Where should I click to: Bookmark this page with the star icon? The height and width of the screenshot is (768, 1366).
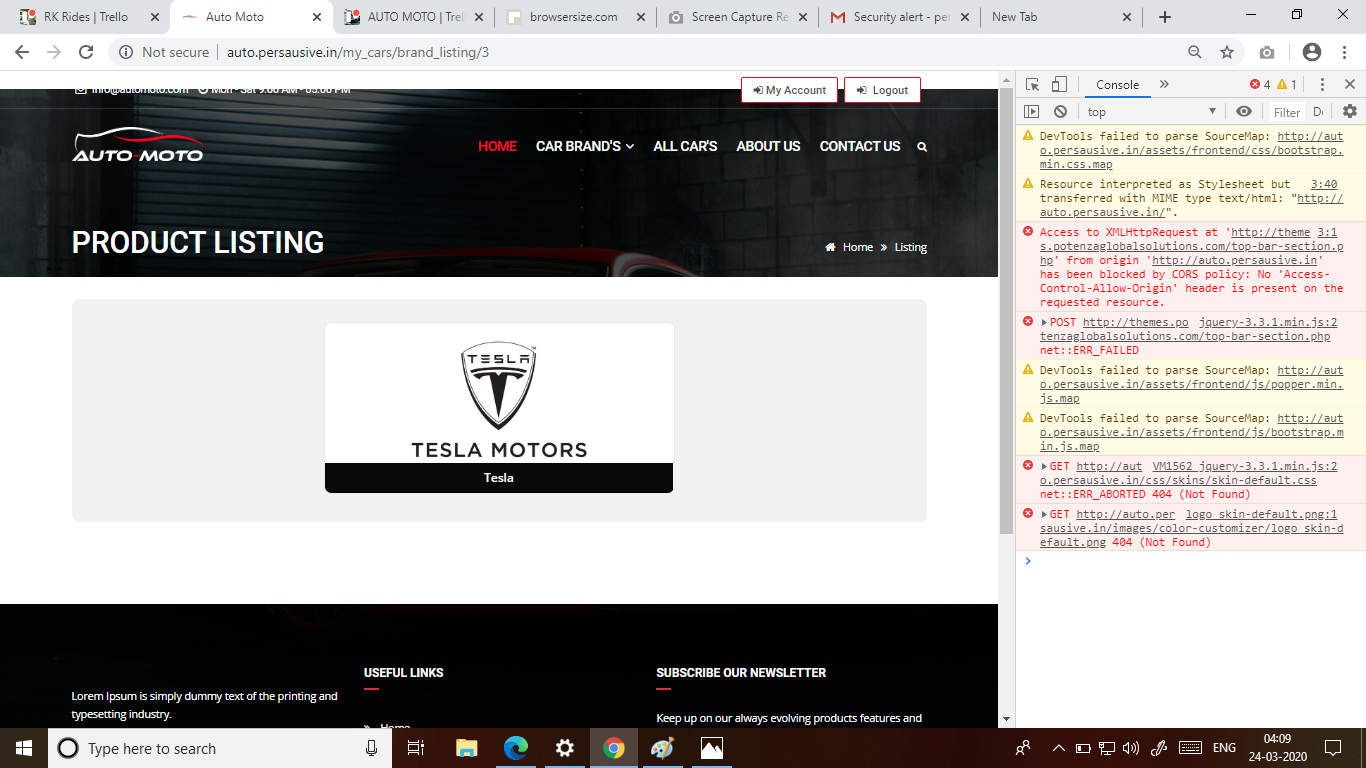(x=1227, y=52)
